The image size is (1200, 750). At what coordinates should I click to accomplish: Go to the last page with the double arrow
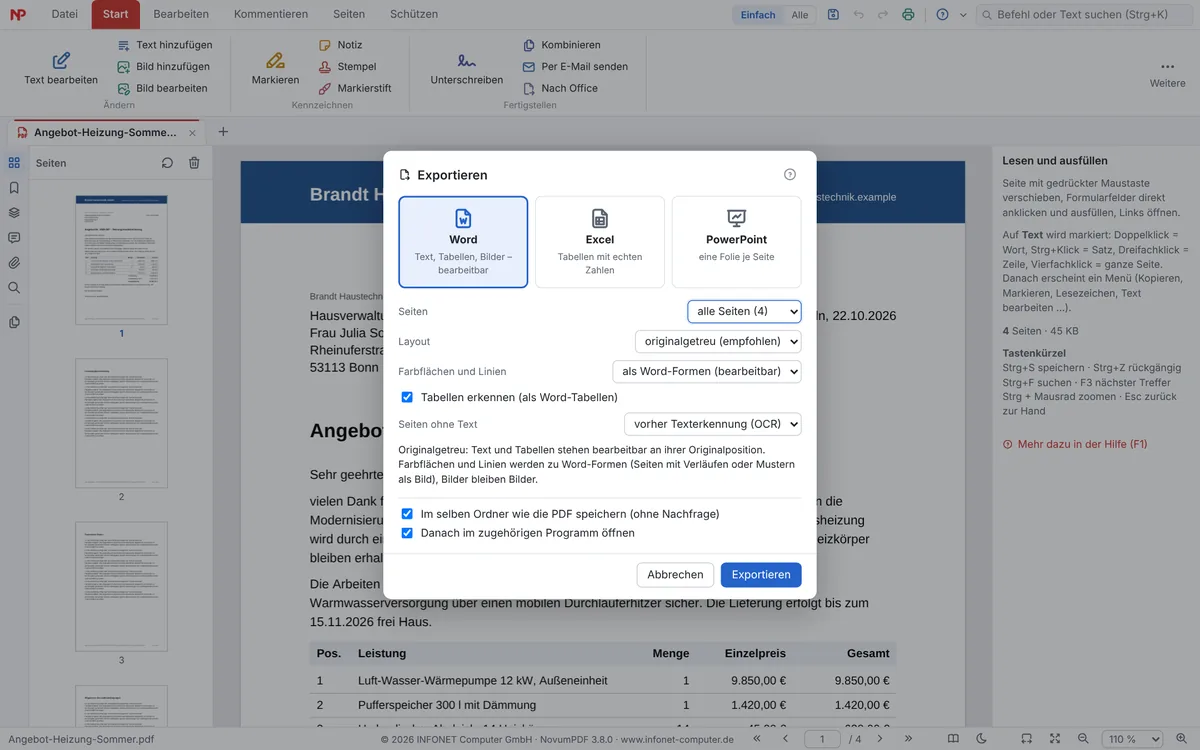pyautogui.click(x=908, y=739)
